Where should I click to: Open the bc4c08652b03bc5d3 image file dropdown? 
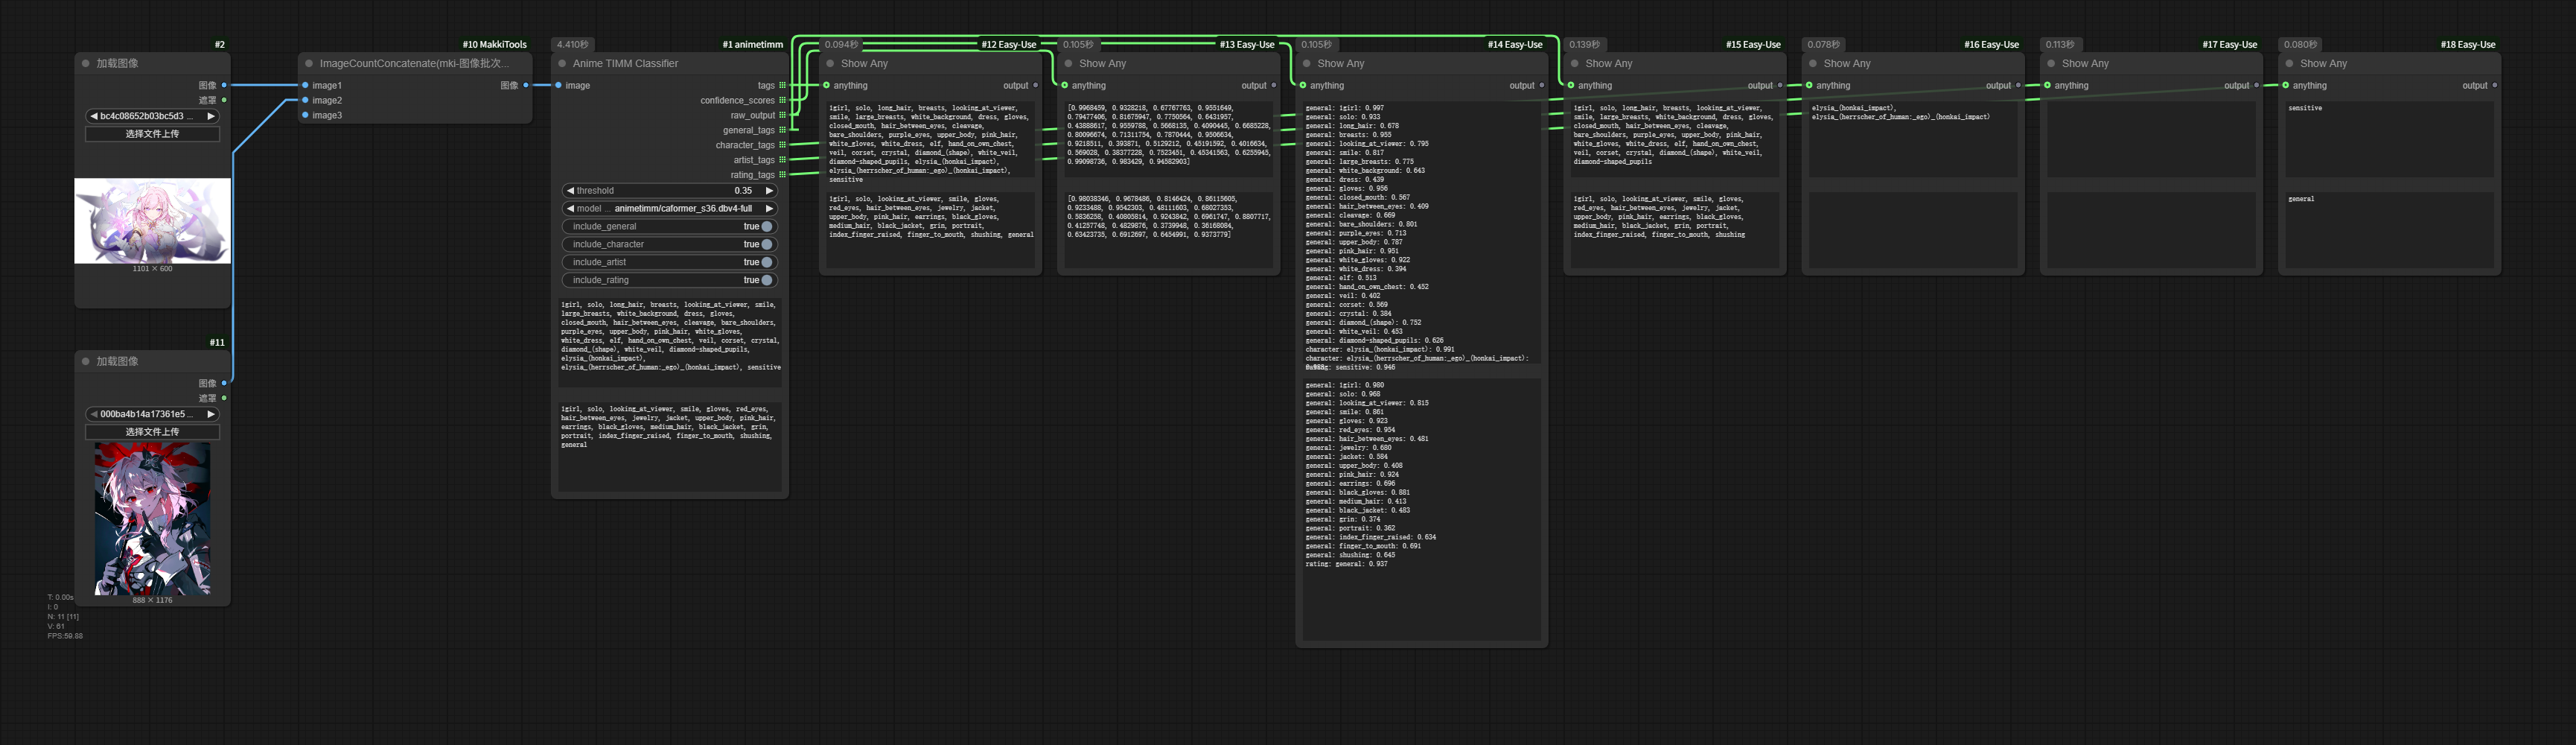coord(152,116)
